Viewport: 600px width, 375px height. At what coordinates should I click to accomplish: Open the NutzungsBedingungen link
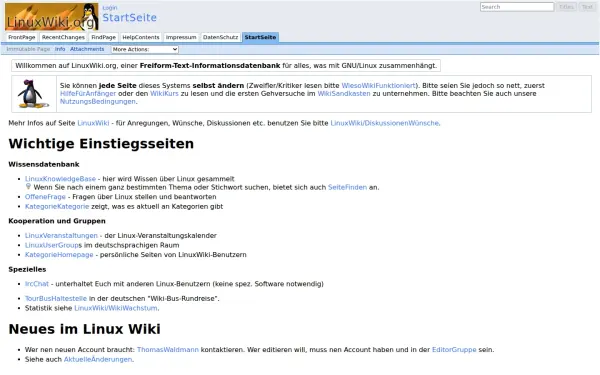click(x=98, y=101)
